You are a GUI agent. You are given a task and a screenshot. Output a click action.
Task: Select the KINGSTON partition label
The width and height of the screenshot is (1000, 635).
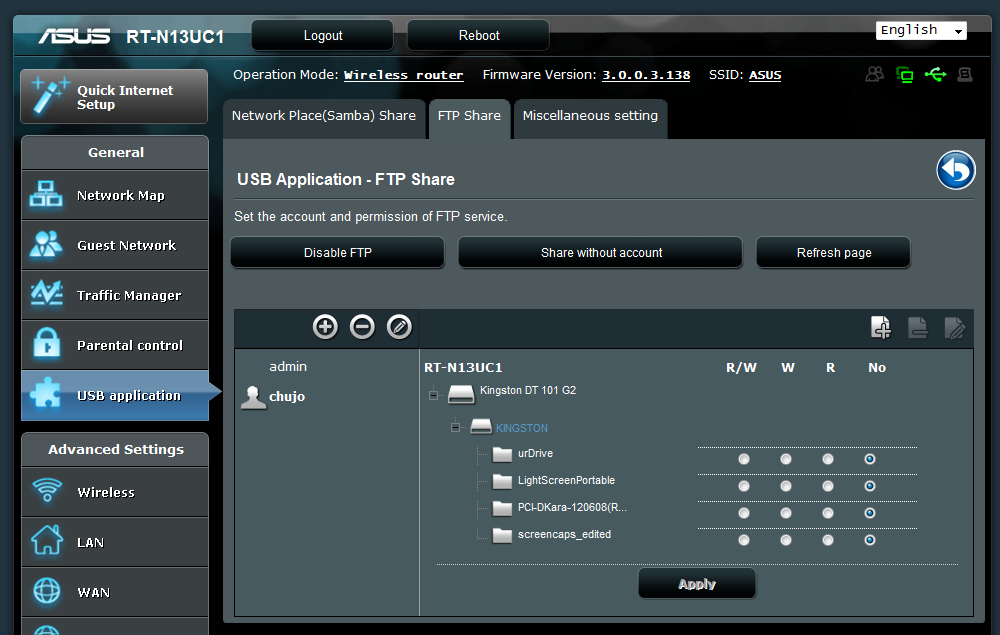(x=522, y=428)
